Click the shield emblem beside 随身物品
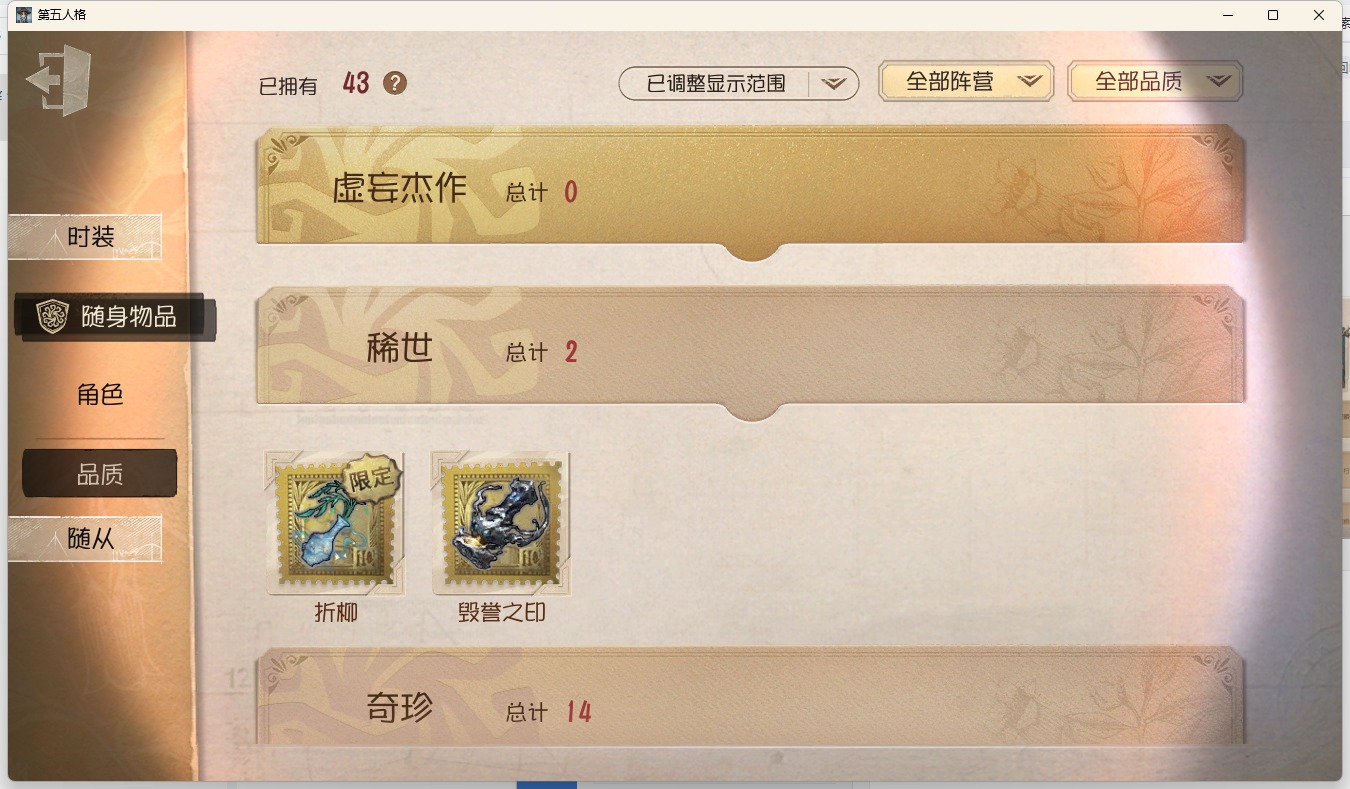1350x789 pixels. [52, 316]
